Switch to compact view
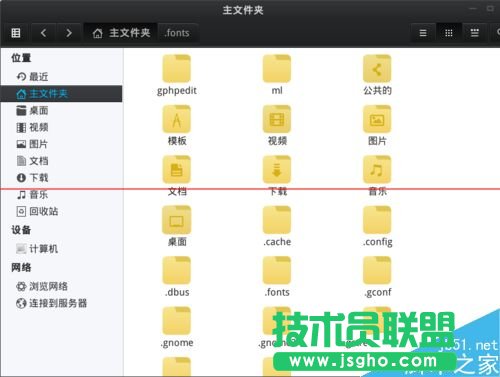Image resolution: width=500 pixels, height=377 pixels. 475,33
